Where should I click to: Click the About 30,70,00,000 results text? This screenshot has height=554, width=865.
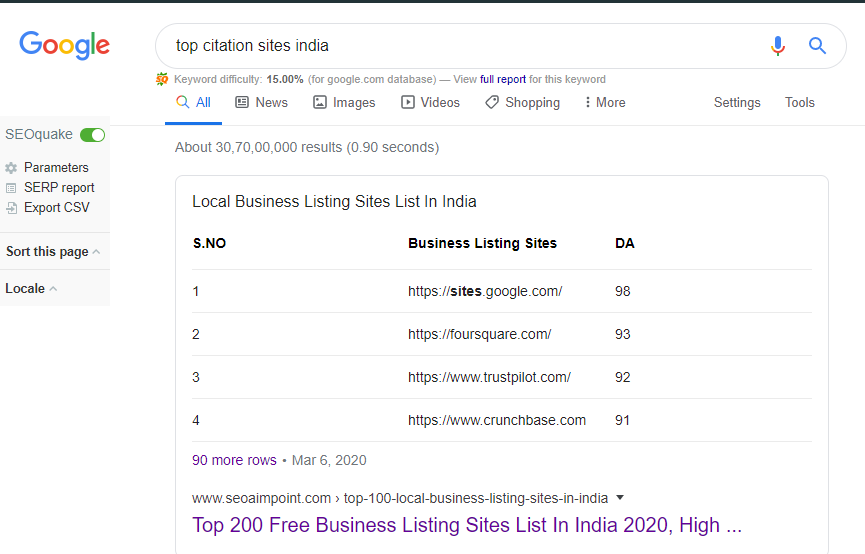307,147
